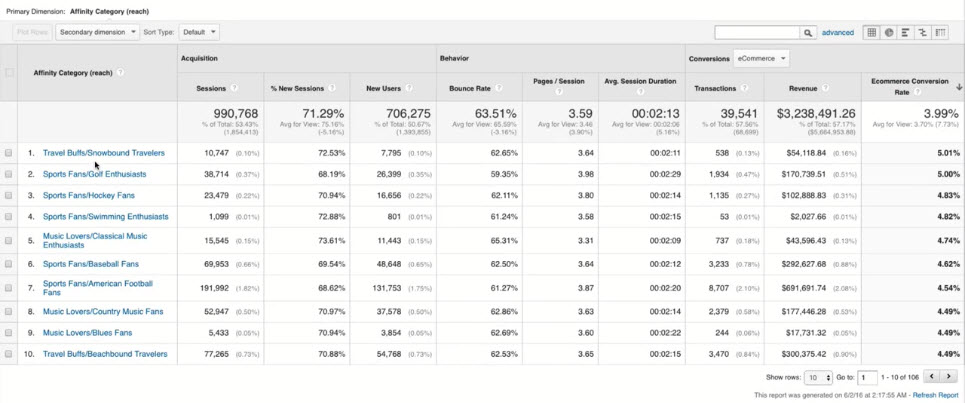Switch to the pie chart percentage view
Viewport: 965px width, 403px height.
pos(889,32)
